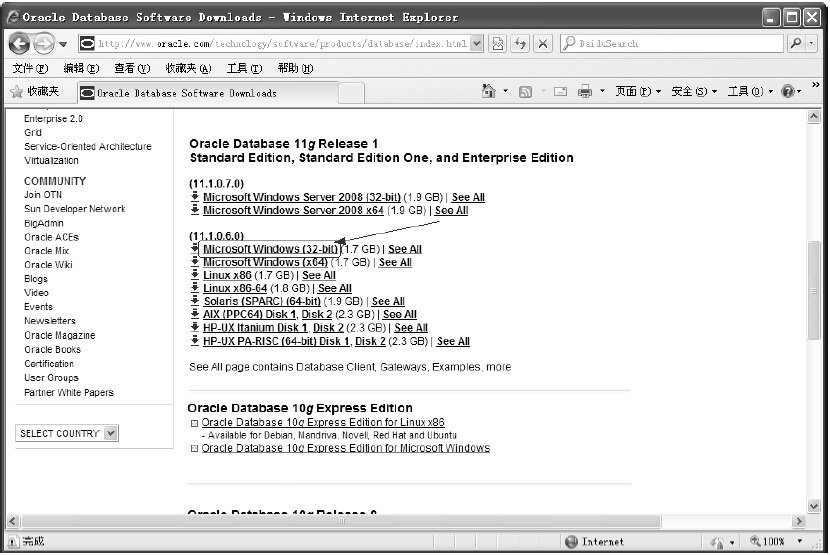
Task: Select the Oracle Database Software Downloads tab
Action: (x=208, y=93)
